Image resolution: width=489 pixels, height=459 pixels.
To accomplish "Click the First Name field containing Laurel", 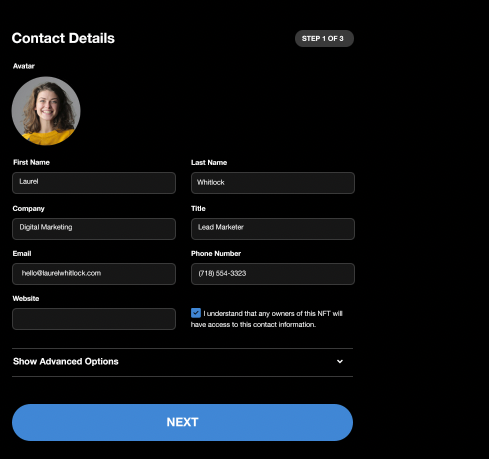I will [94, 183].
